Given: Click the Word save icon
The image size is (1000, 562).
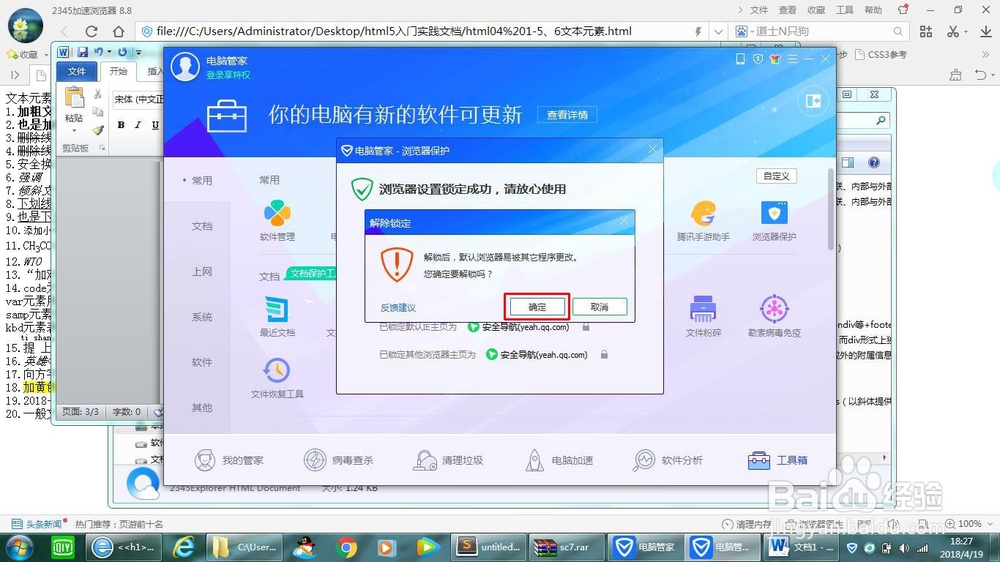Looking at the screenshot, I should [82, 52].
